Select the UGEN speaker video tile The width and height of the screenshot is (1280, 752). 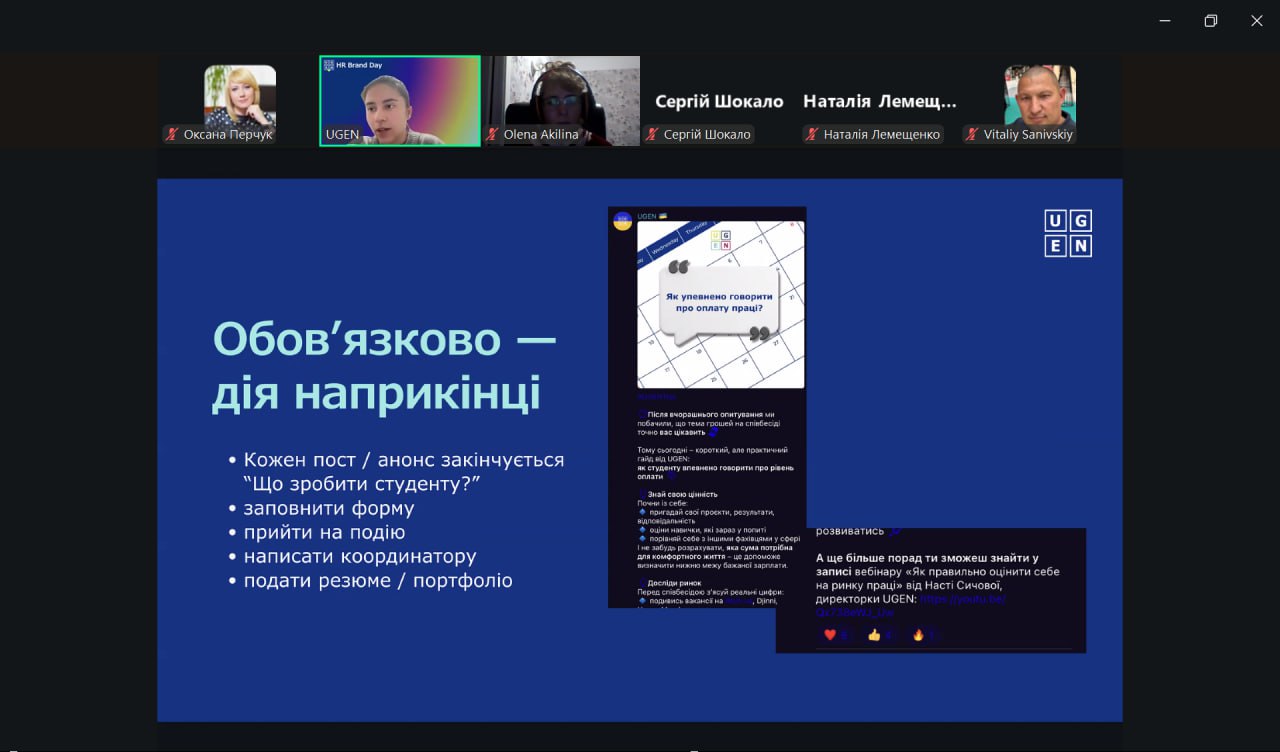(400, 100)
